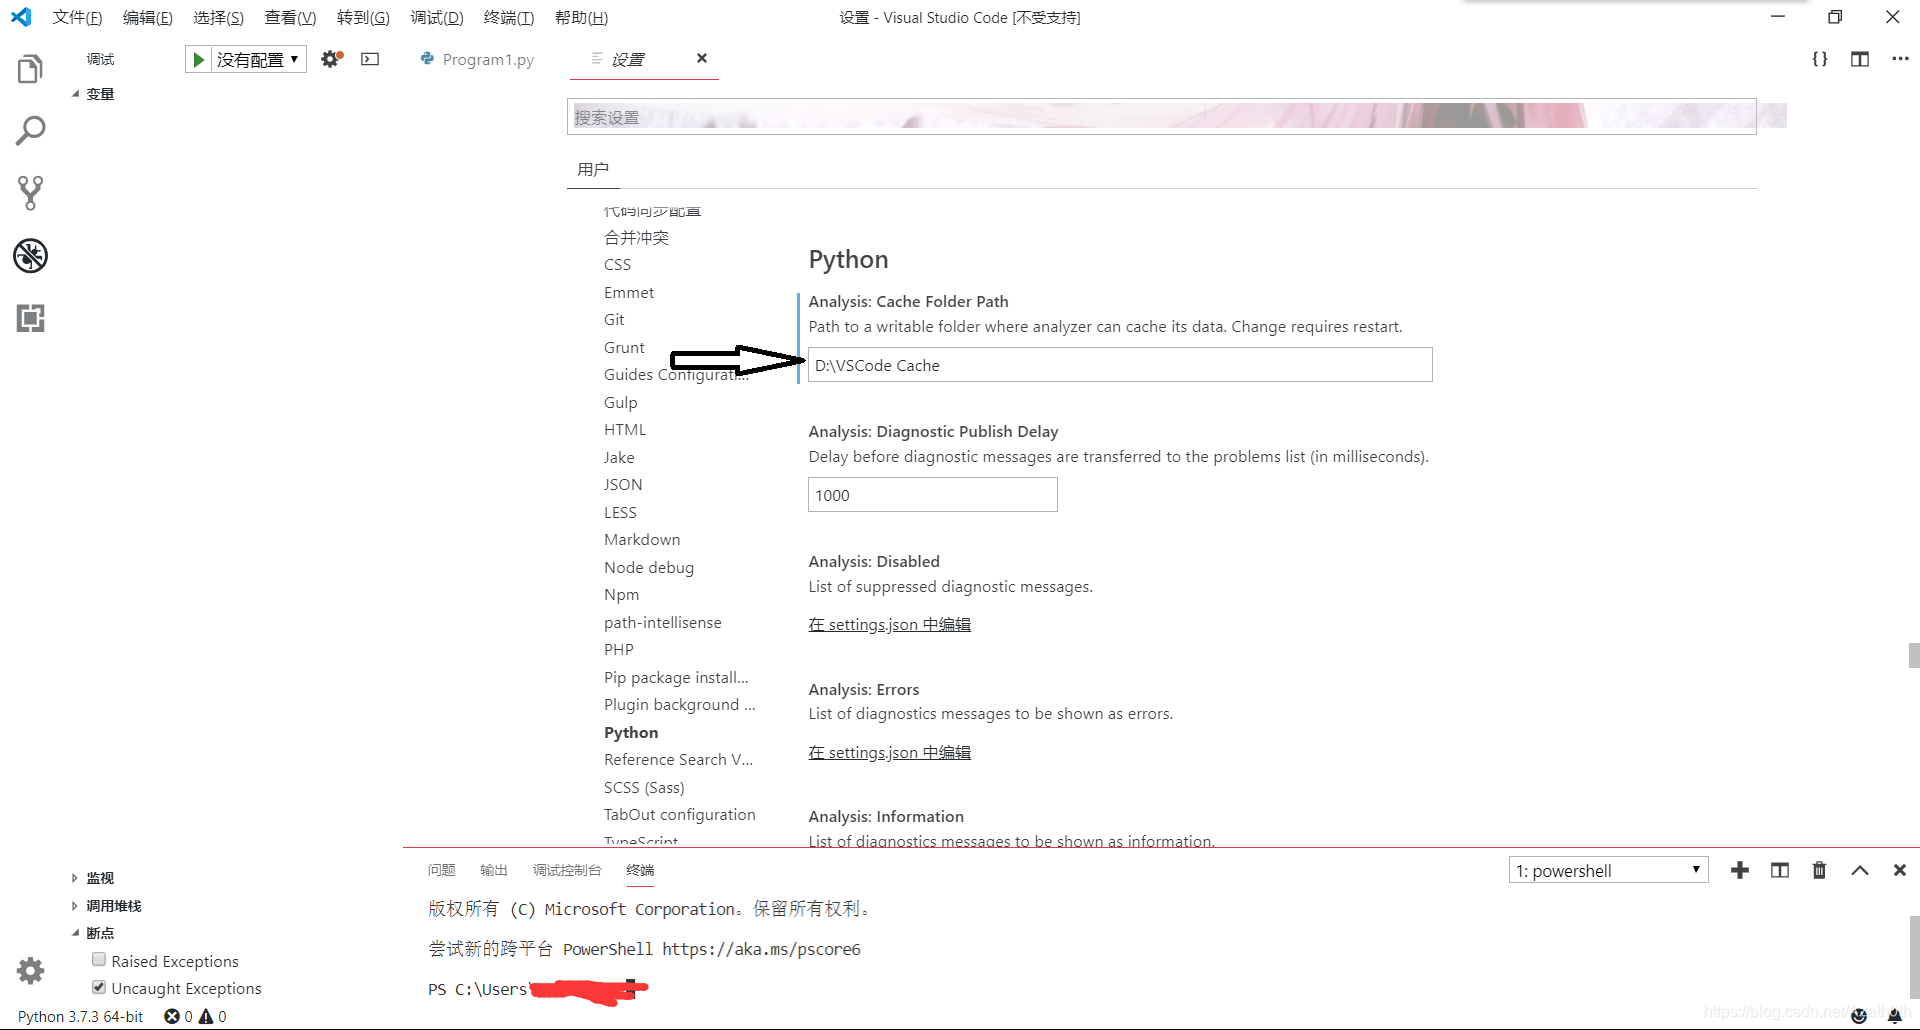Select the 用户 user settings tab
This screenshot has width=1920, height=1030.
593,169
